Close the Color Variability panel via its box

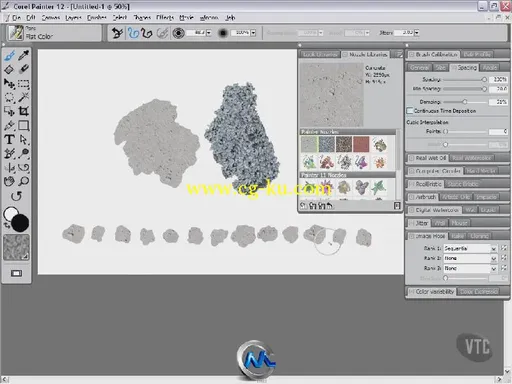(x=412, y=292)
